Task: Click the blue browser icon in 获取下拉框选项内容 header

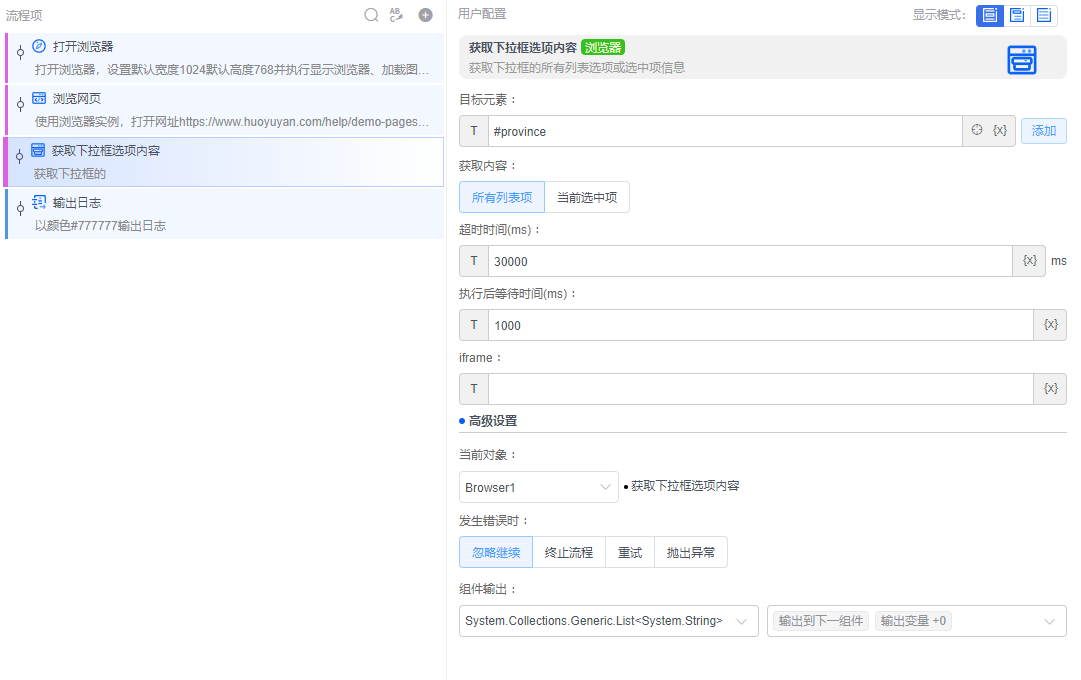Action: click(1021, 58)
